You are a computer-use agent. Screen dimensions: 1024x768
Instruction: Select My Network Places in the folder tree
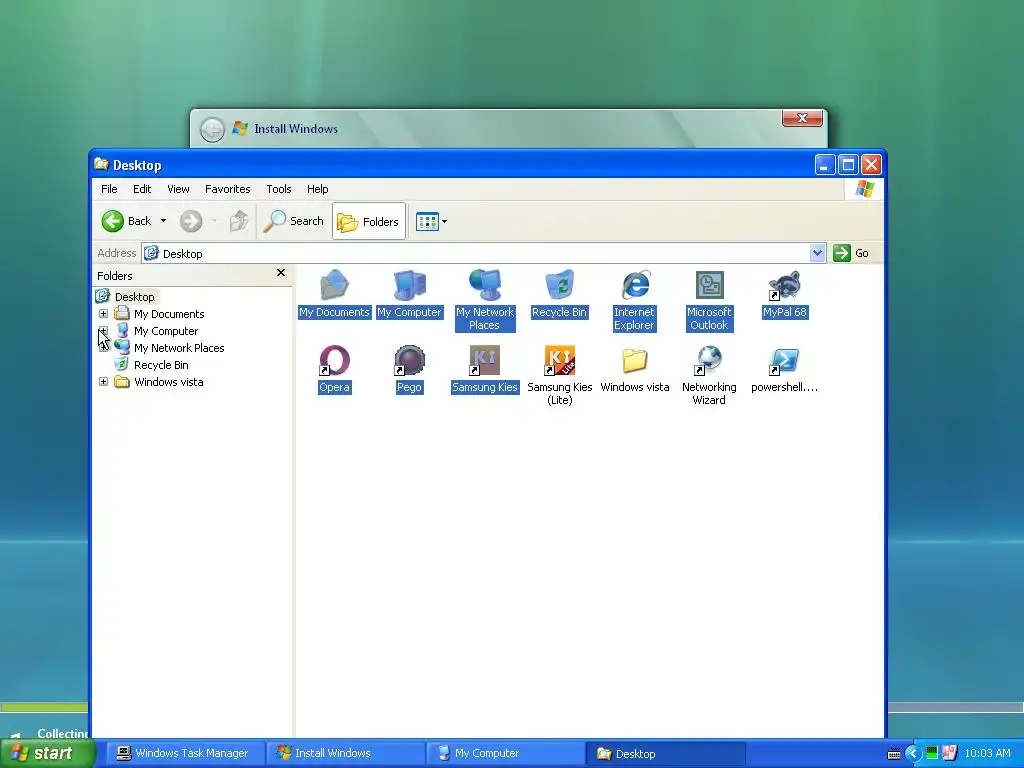[179, 348]
